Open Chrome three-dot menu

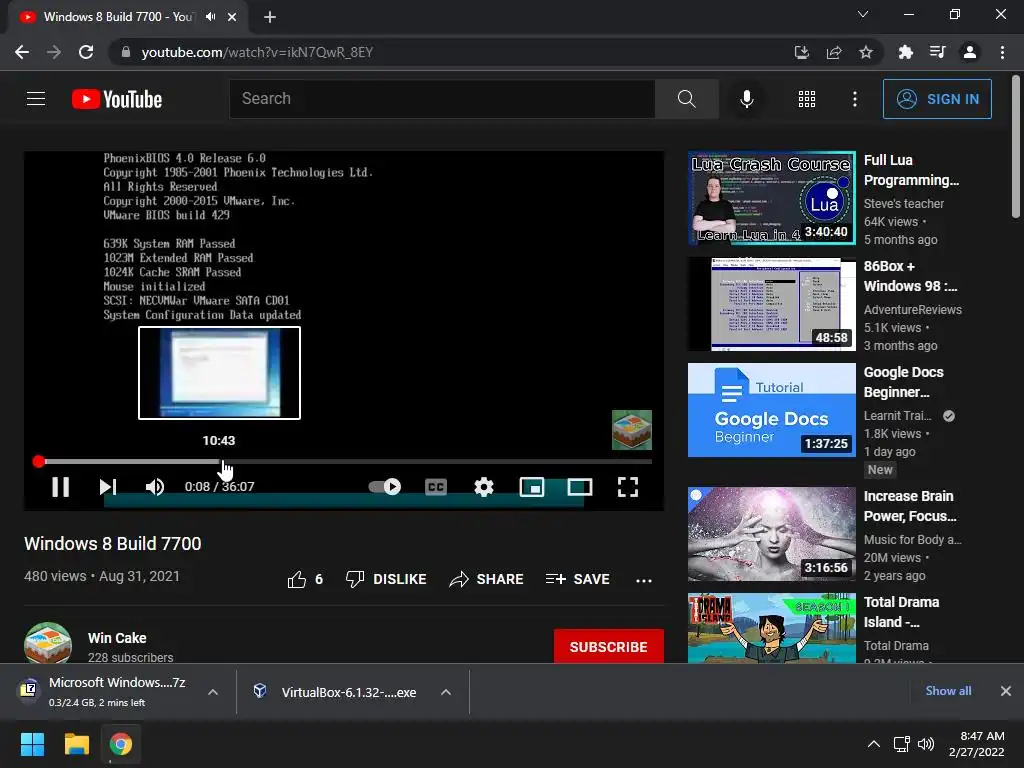point(1002,52)
